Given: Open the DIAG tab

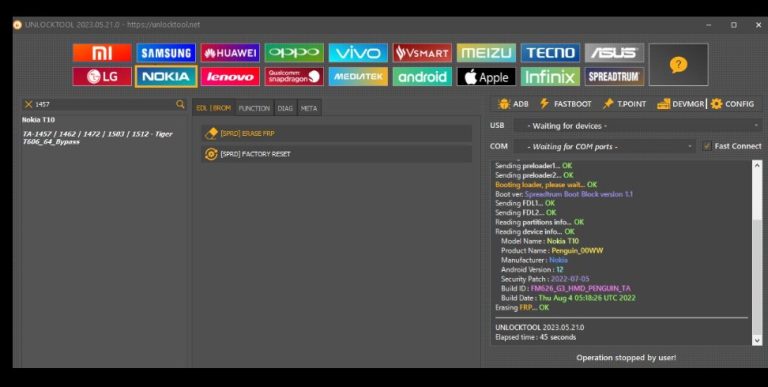Looking at the screenshot, I should [285, 108].
